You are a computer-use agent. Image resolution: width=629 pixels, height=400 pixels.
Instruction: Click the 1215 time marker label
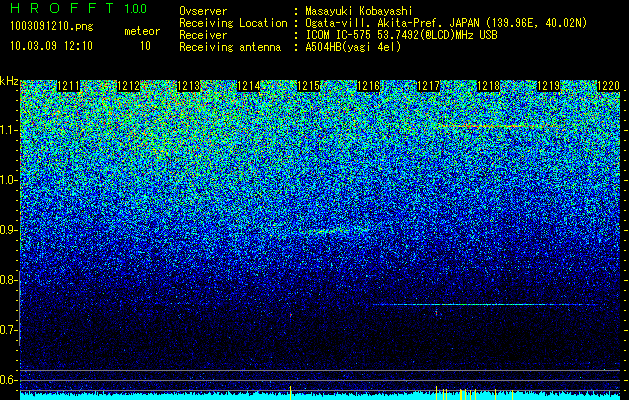(308, 86)
